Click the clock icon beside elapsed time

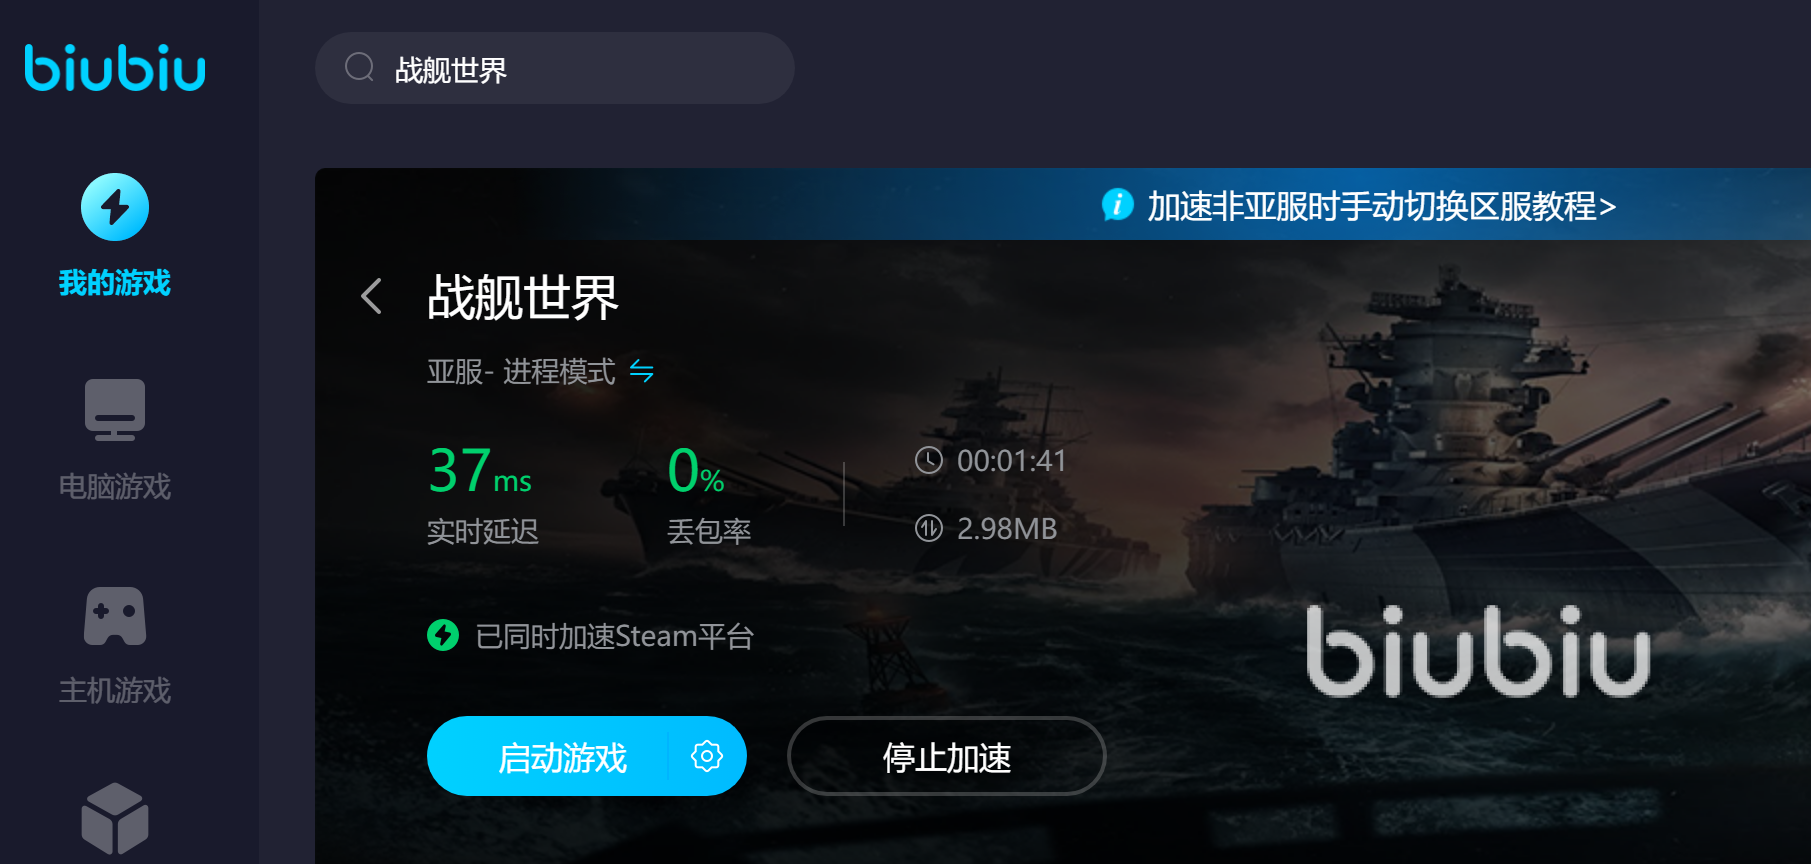929,460
